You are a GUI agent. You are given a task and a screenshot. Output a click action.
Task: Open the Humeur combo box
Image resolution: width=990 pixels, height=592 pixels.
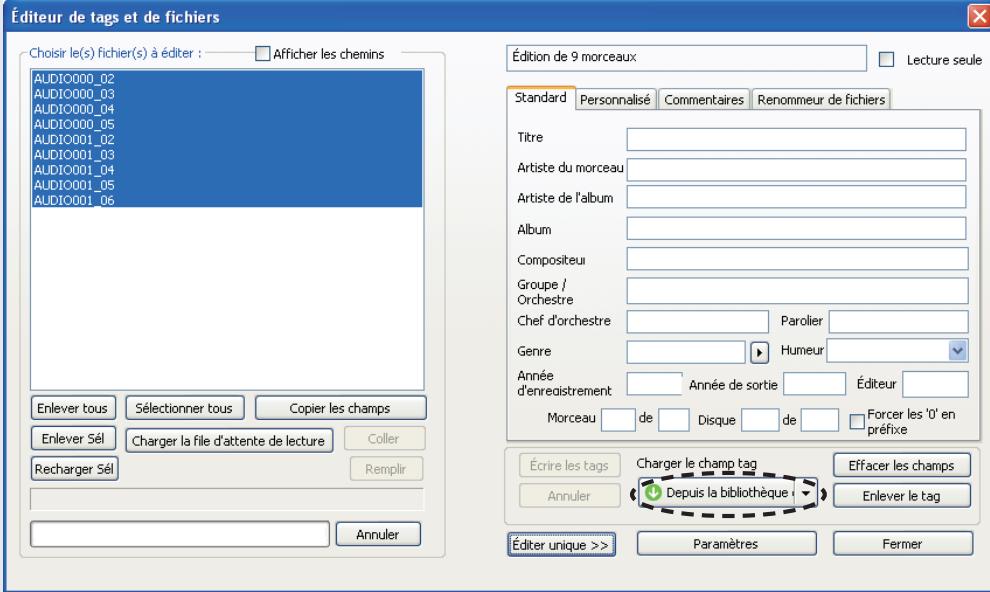(x=897, y=351)
